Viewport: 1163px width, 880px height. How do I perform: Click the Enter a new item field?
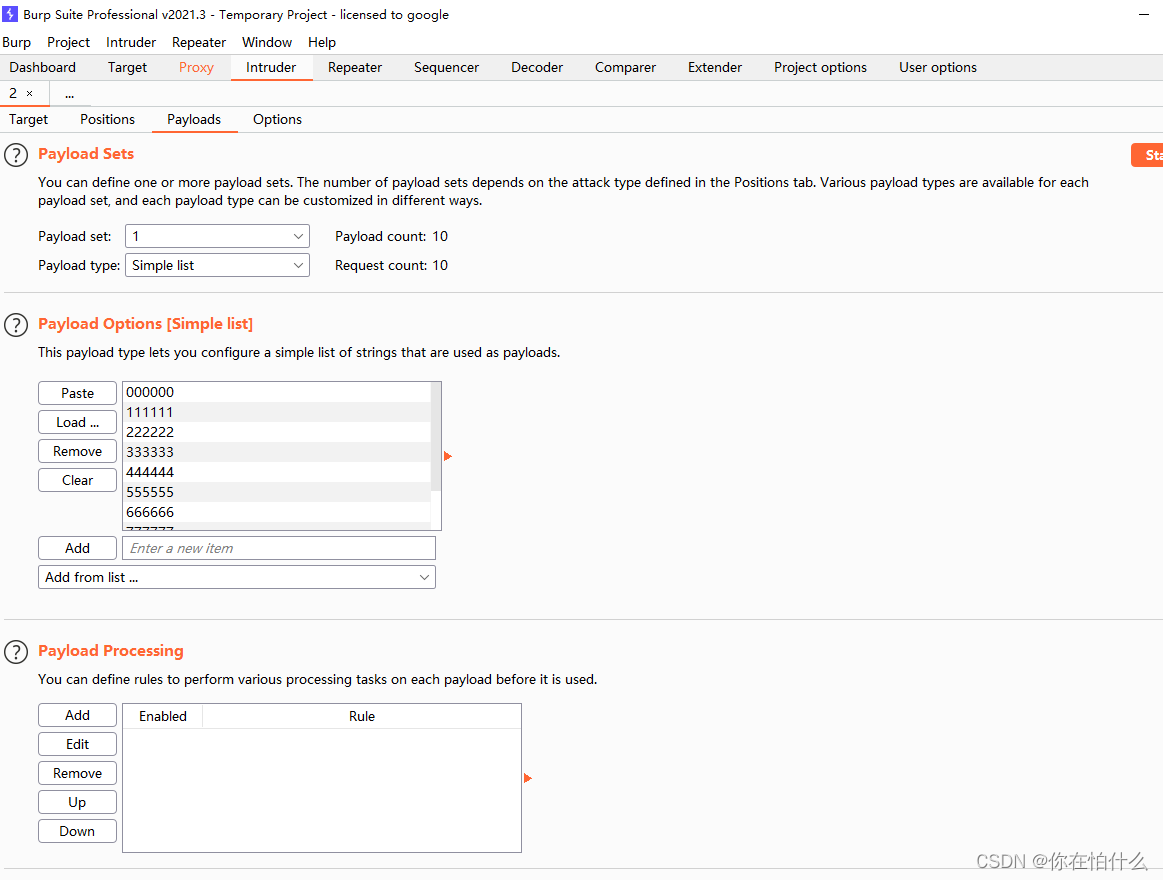point(279,548)
